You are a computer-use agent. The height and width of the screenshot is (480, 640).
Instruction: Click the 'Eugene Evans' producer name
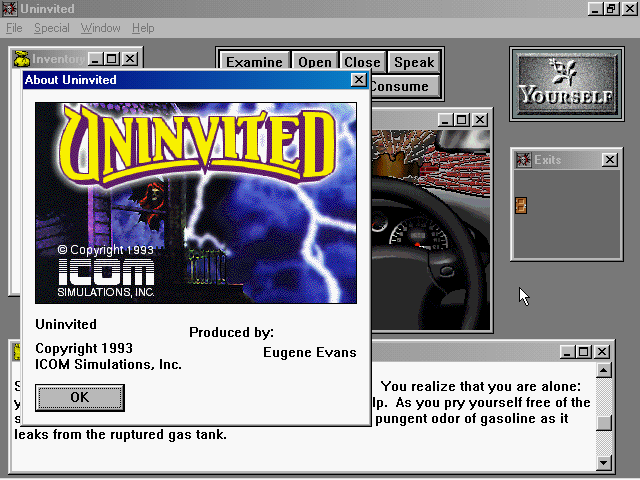pyautogui.click(x=309, y=352)
